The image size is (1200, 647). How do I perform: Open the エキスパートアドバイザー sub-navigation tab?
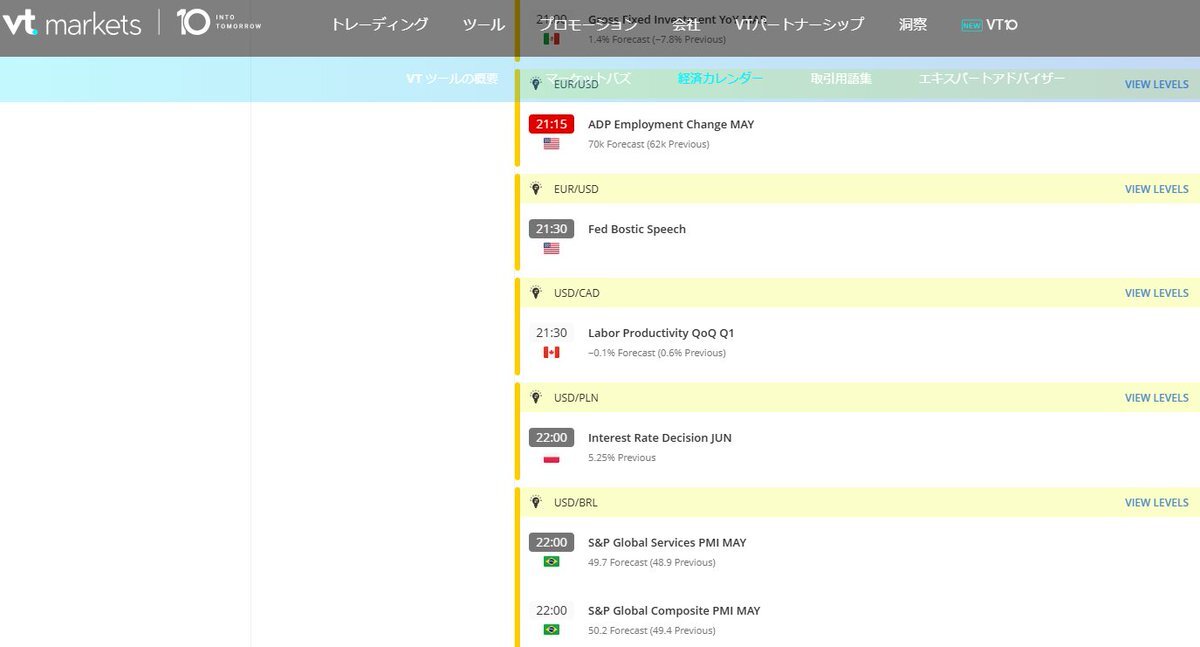[x=992, y=78]
